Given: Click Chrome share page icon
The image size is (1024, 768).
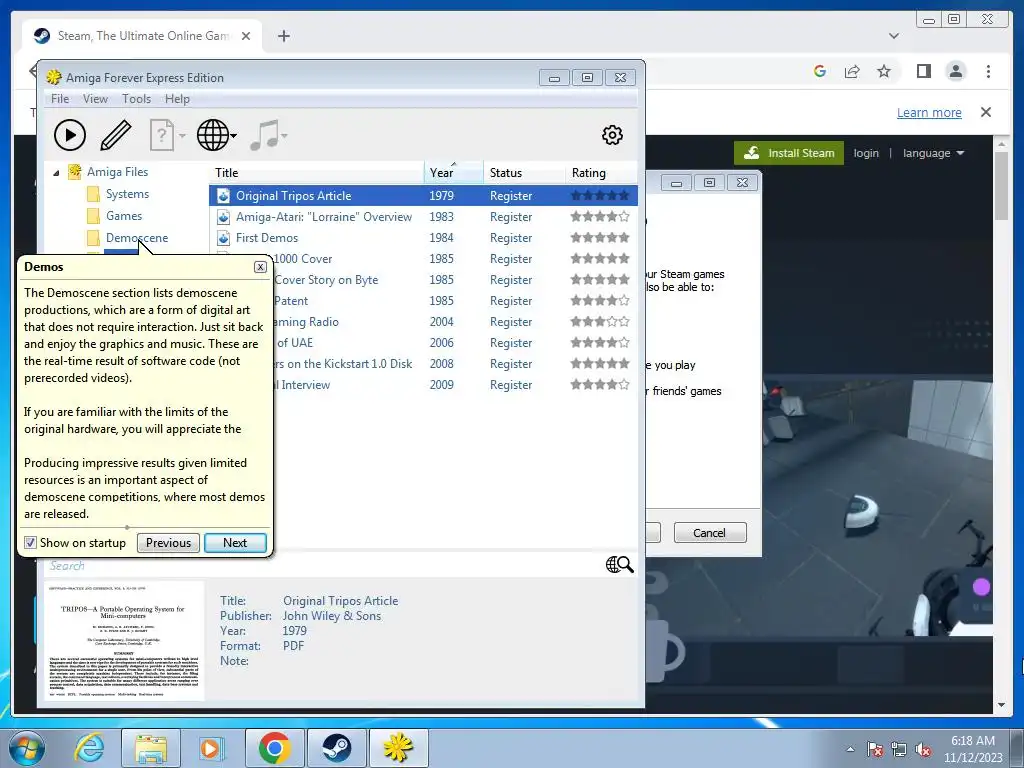Looking at the screenshot, I should click(852, 71).
